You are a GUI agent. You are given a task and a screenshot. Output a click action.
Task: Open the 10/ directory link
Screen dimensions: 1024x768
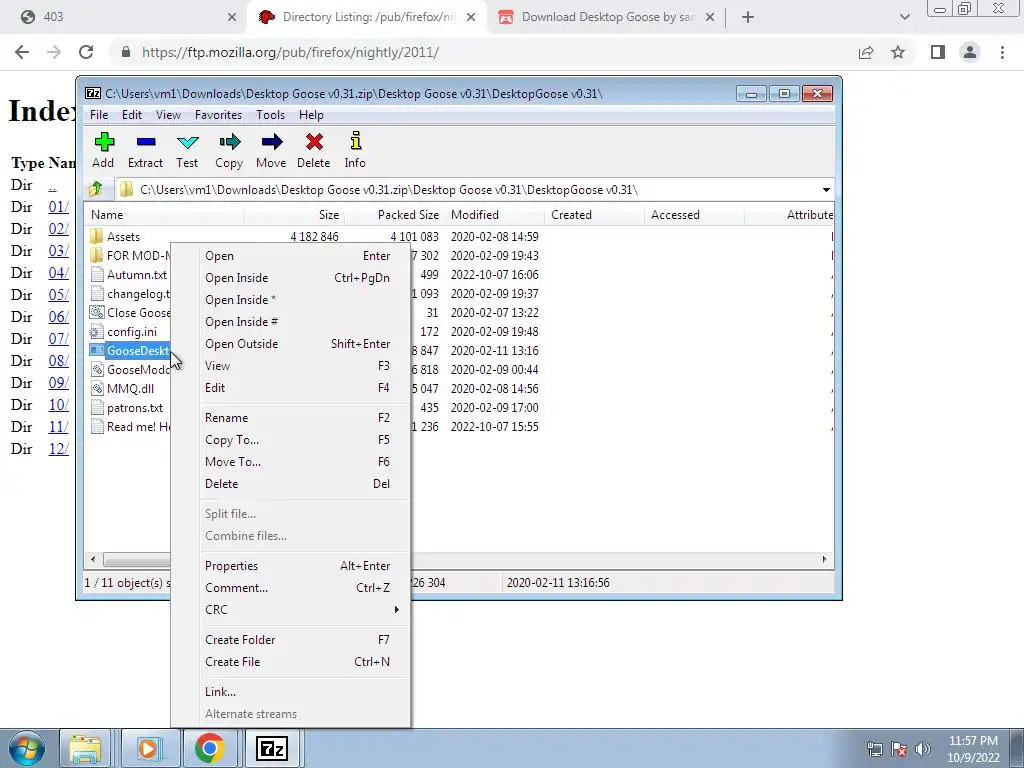tap(58, 405)
